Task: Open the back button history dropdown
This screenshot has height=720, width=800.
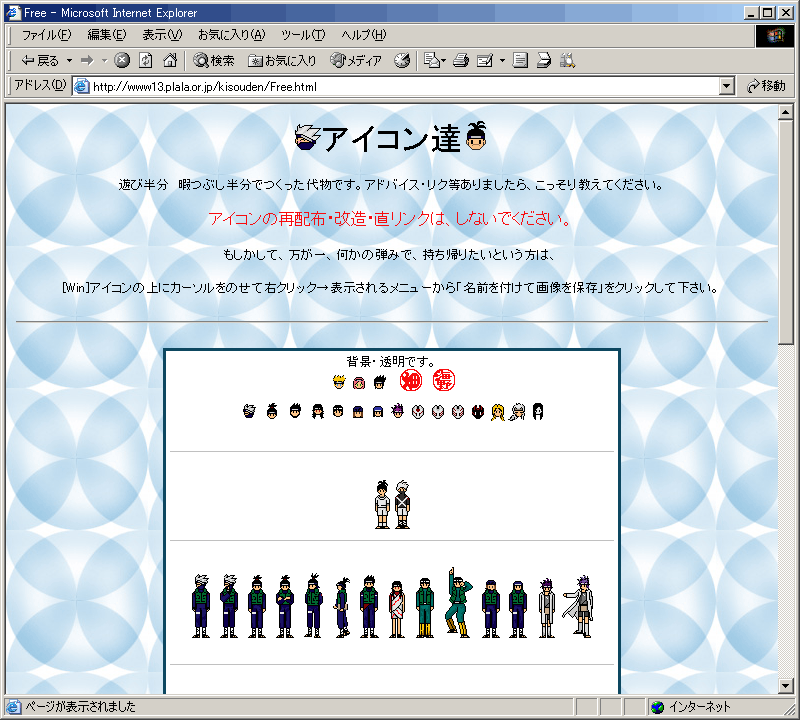Action: tap(69, 61)
